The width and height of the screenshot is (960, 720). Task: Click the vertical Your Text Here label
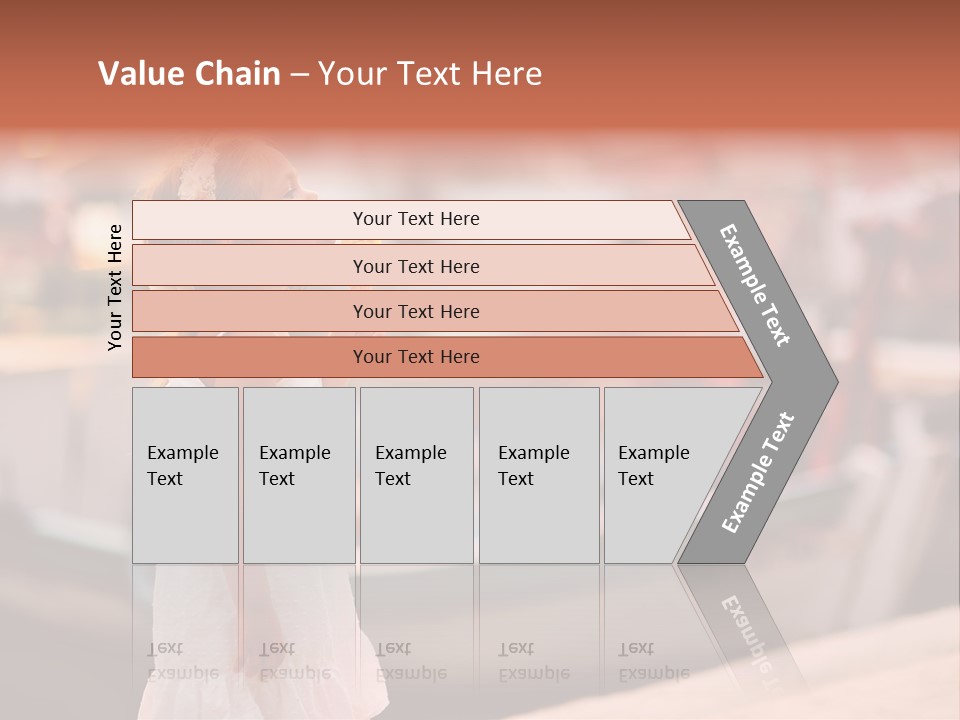click(x=115, y=287)
